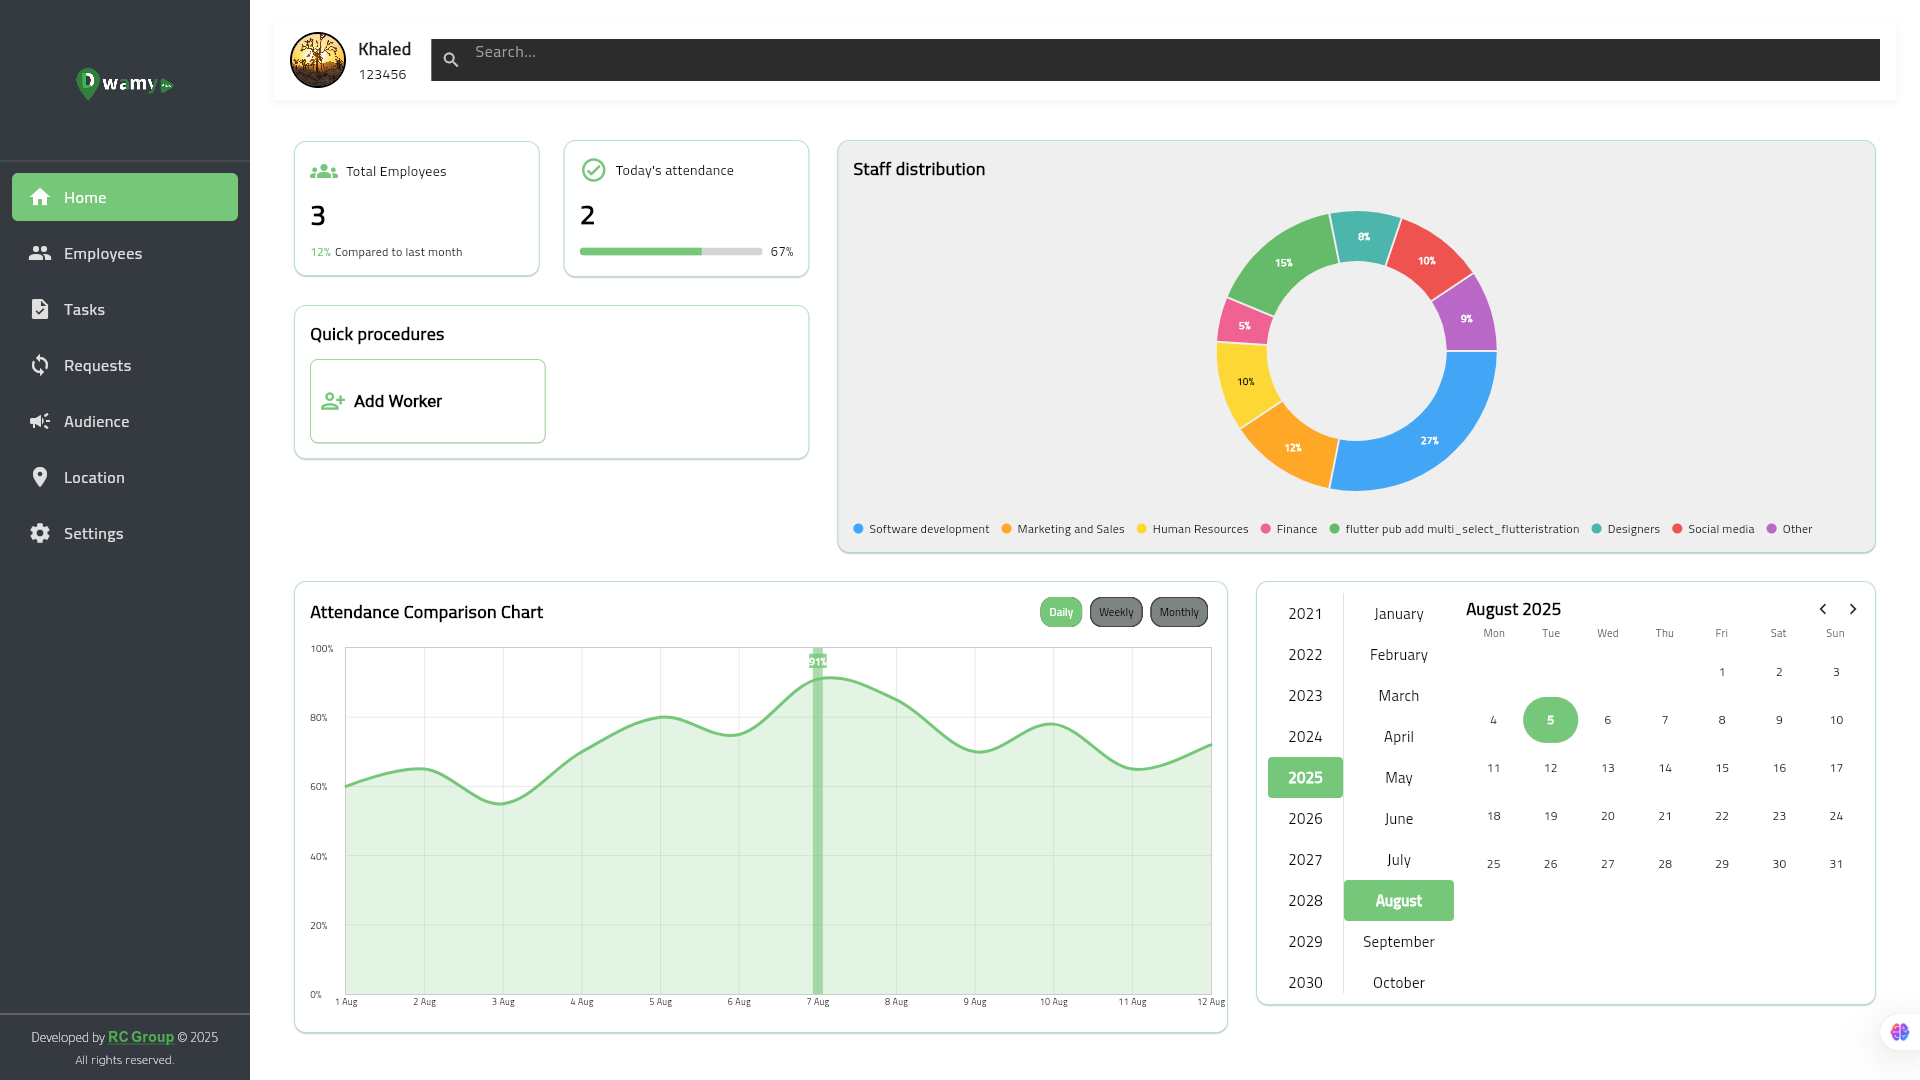
Task: Click the Tasks document icon
Action: pyautogui.click(x=40, y=309)
